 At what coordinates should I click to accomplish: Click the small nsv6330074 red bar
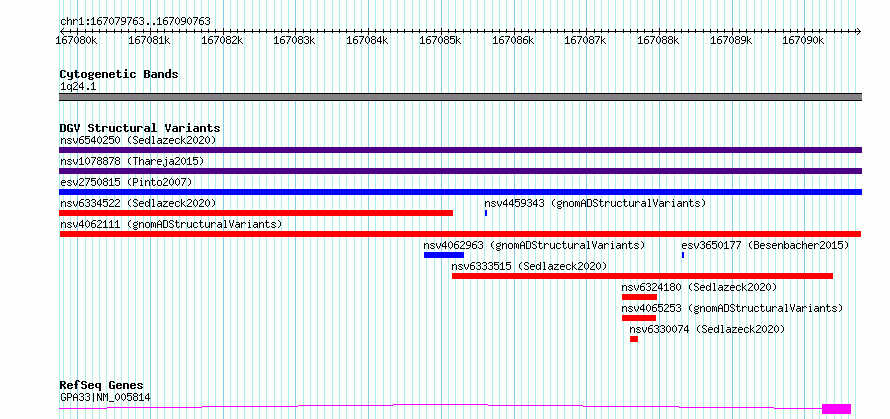(x=634, y=339)
